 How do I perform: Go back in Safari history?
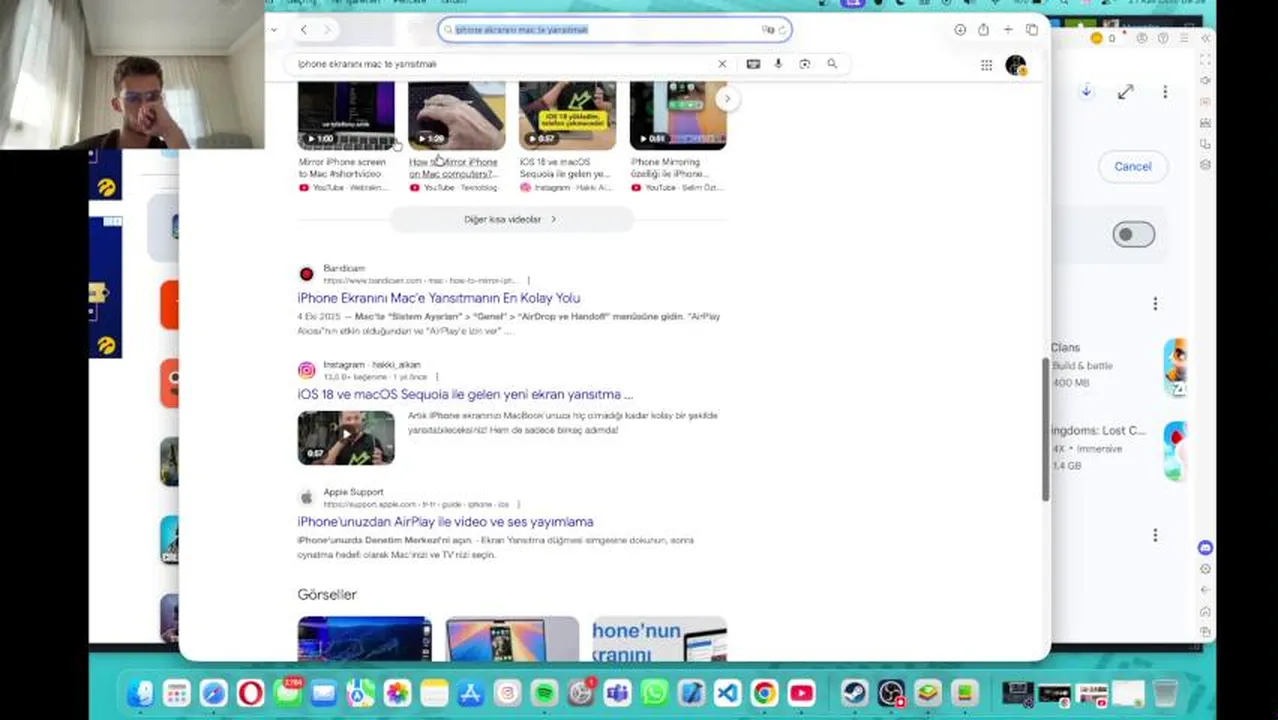coord(304,30)
